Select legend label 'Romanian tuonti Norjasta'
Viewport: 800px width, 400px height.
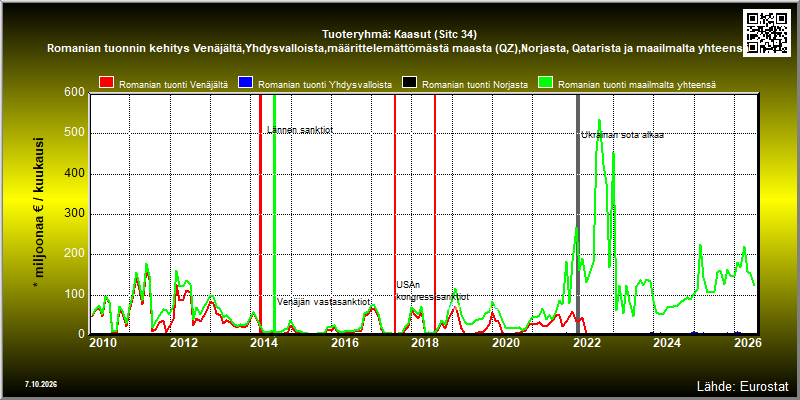[475, 85]
